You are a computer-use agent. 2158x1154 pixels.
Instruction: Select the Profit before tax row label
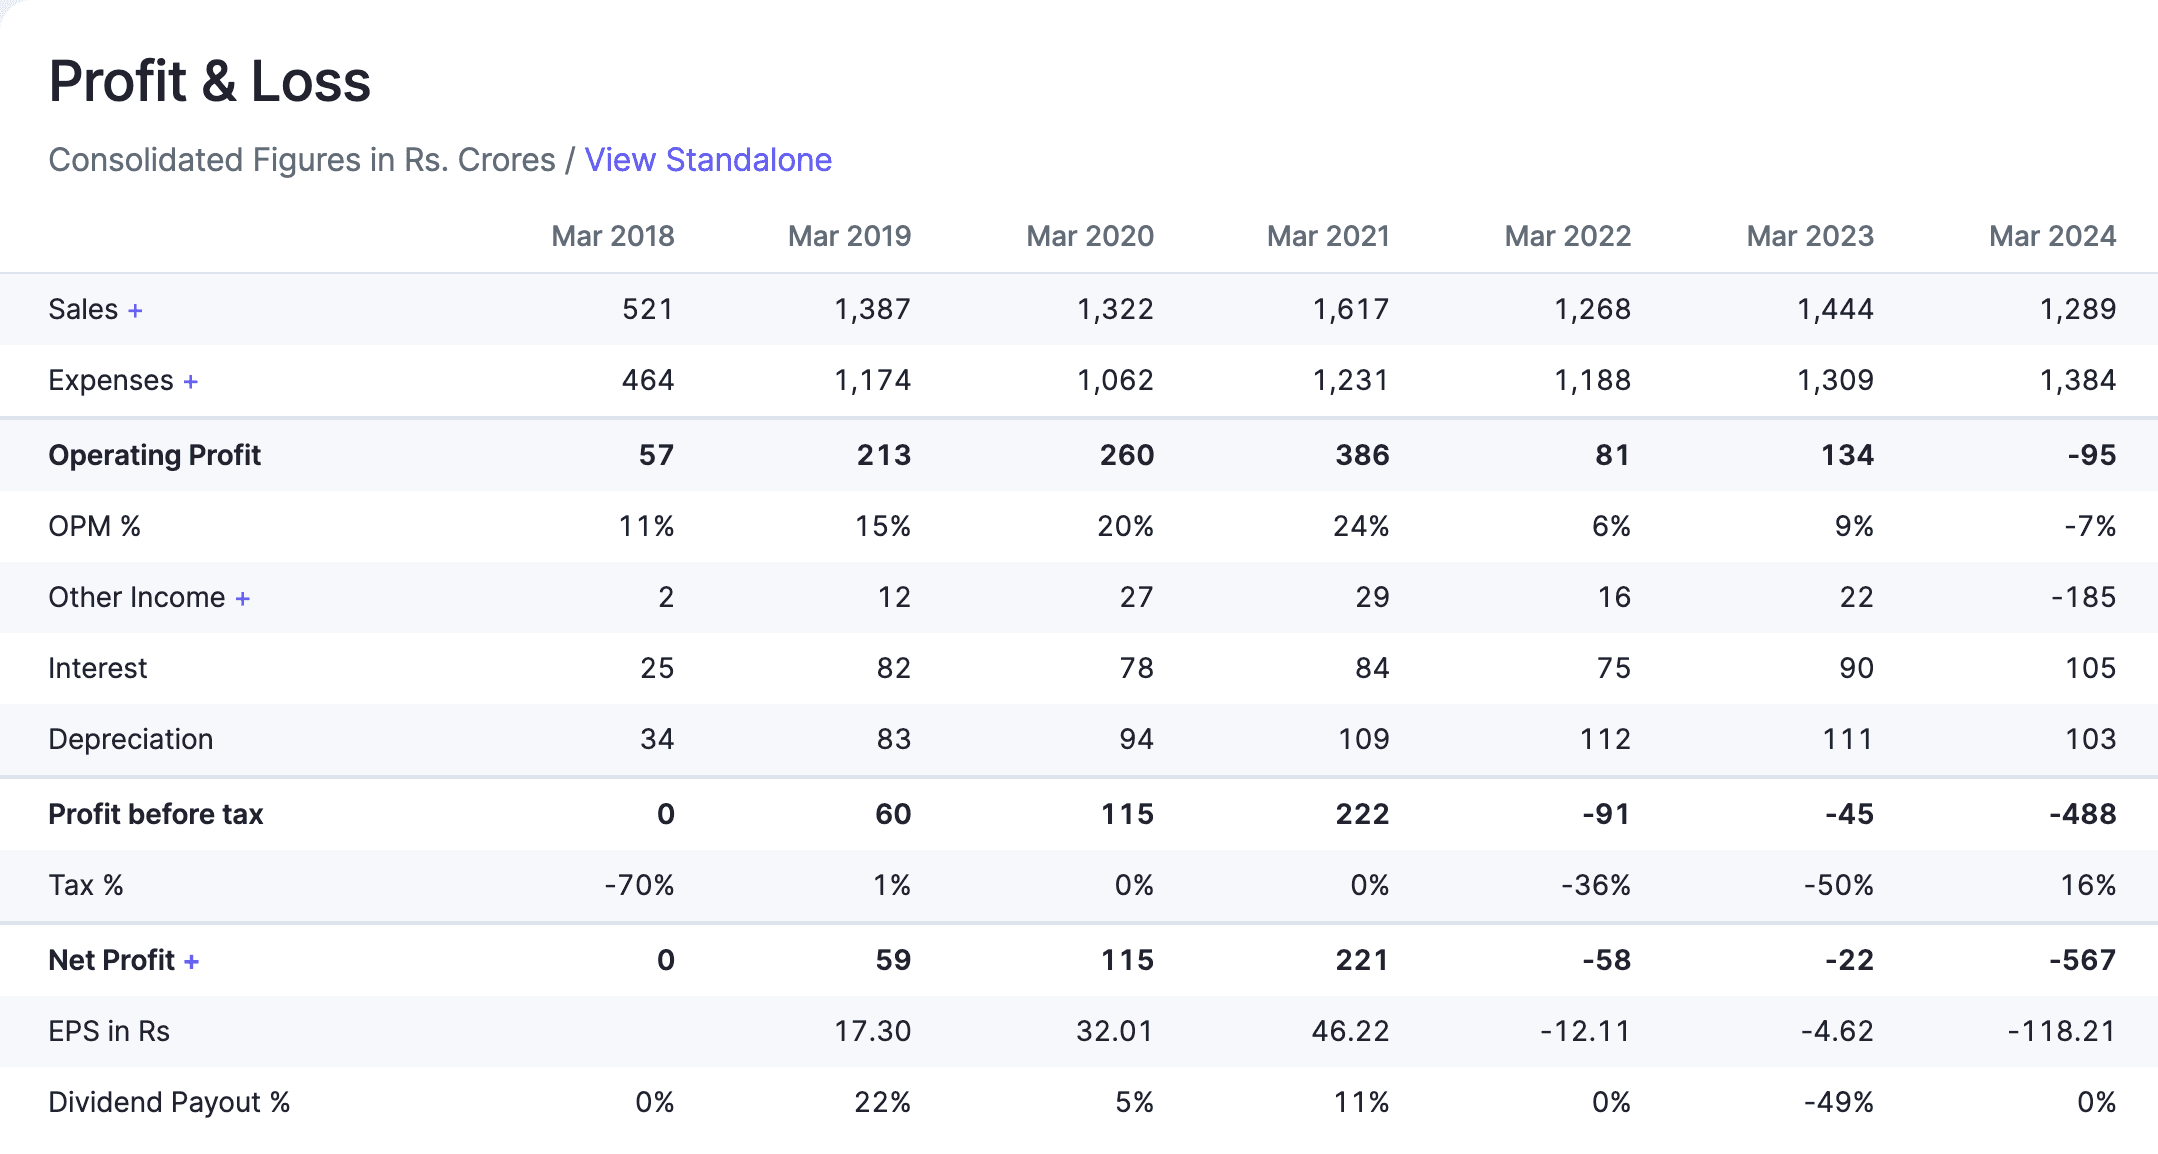click(x=156, y=813)
